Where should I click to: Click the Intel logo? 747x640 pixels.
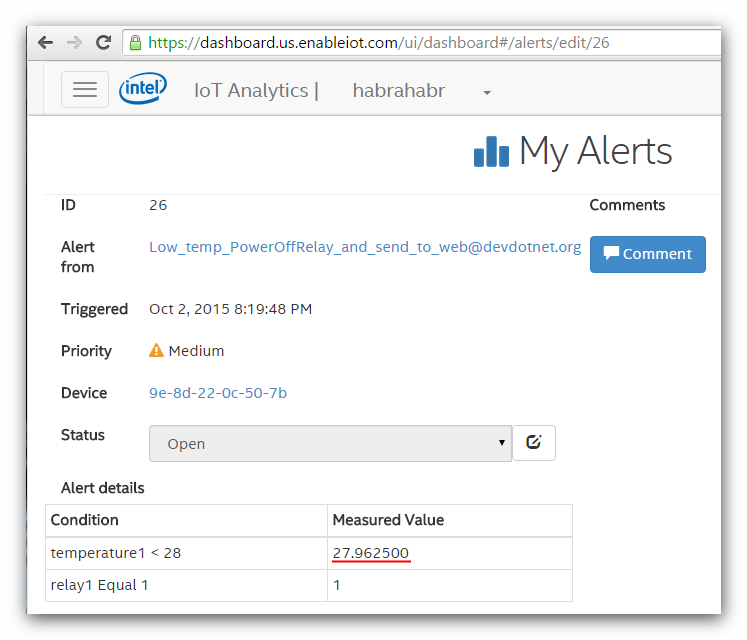[143, 88]
